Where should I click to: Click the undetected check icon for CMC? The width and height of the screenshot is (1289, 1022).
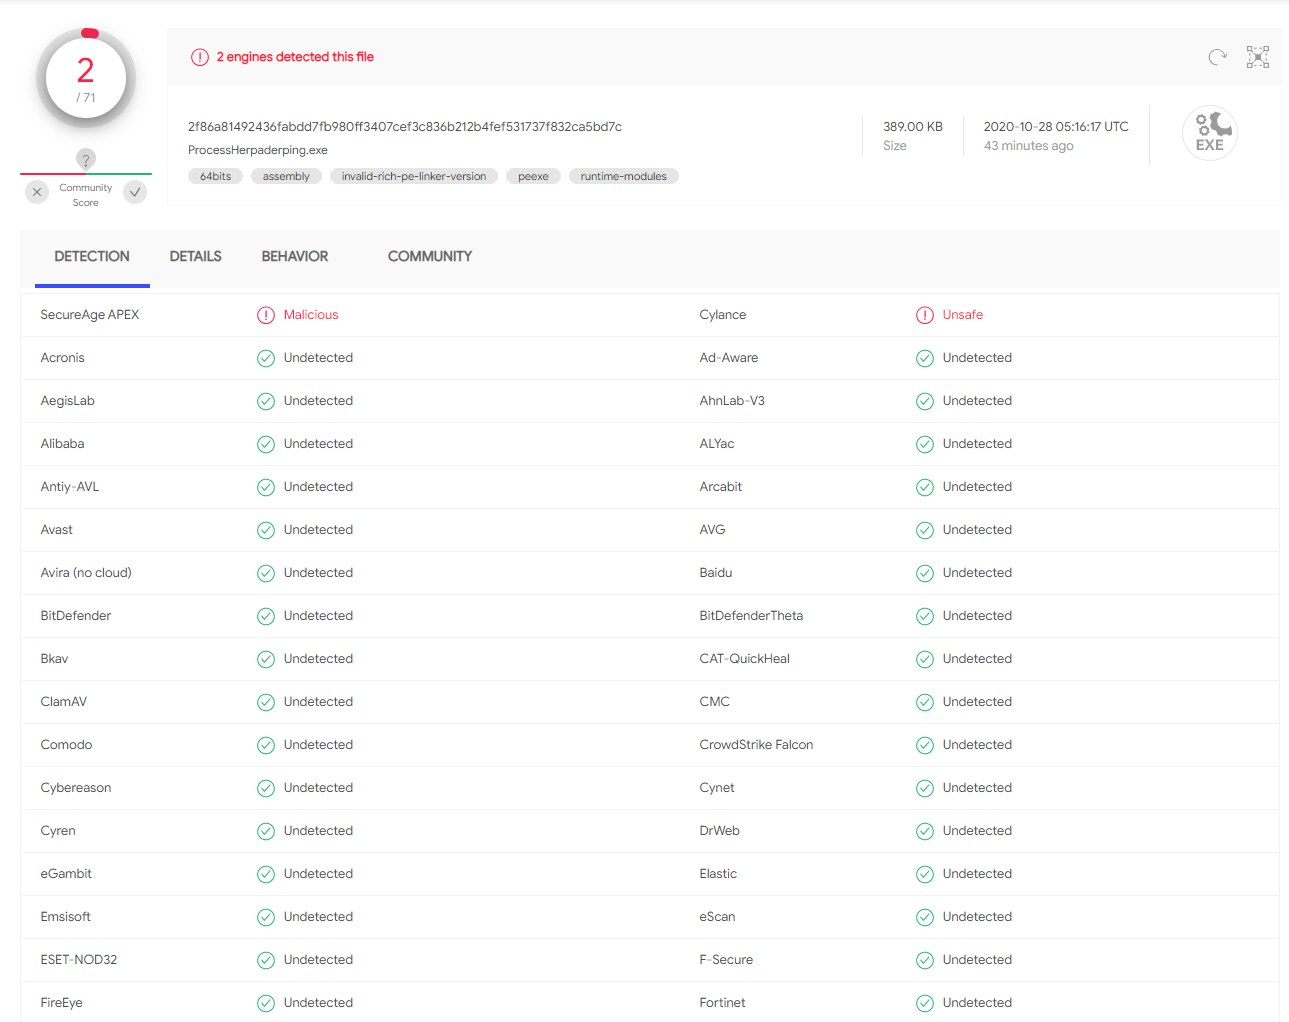click(925, 702)
